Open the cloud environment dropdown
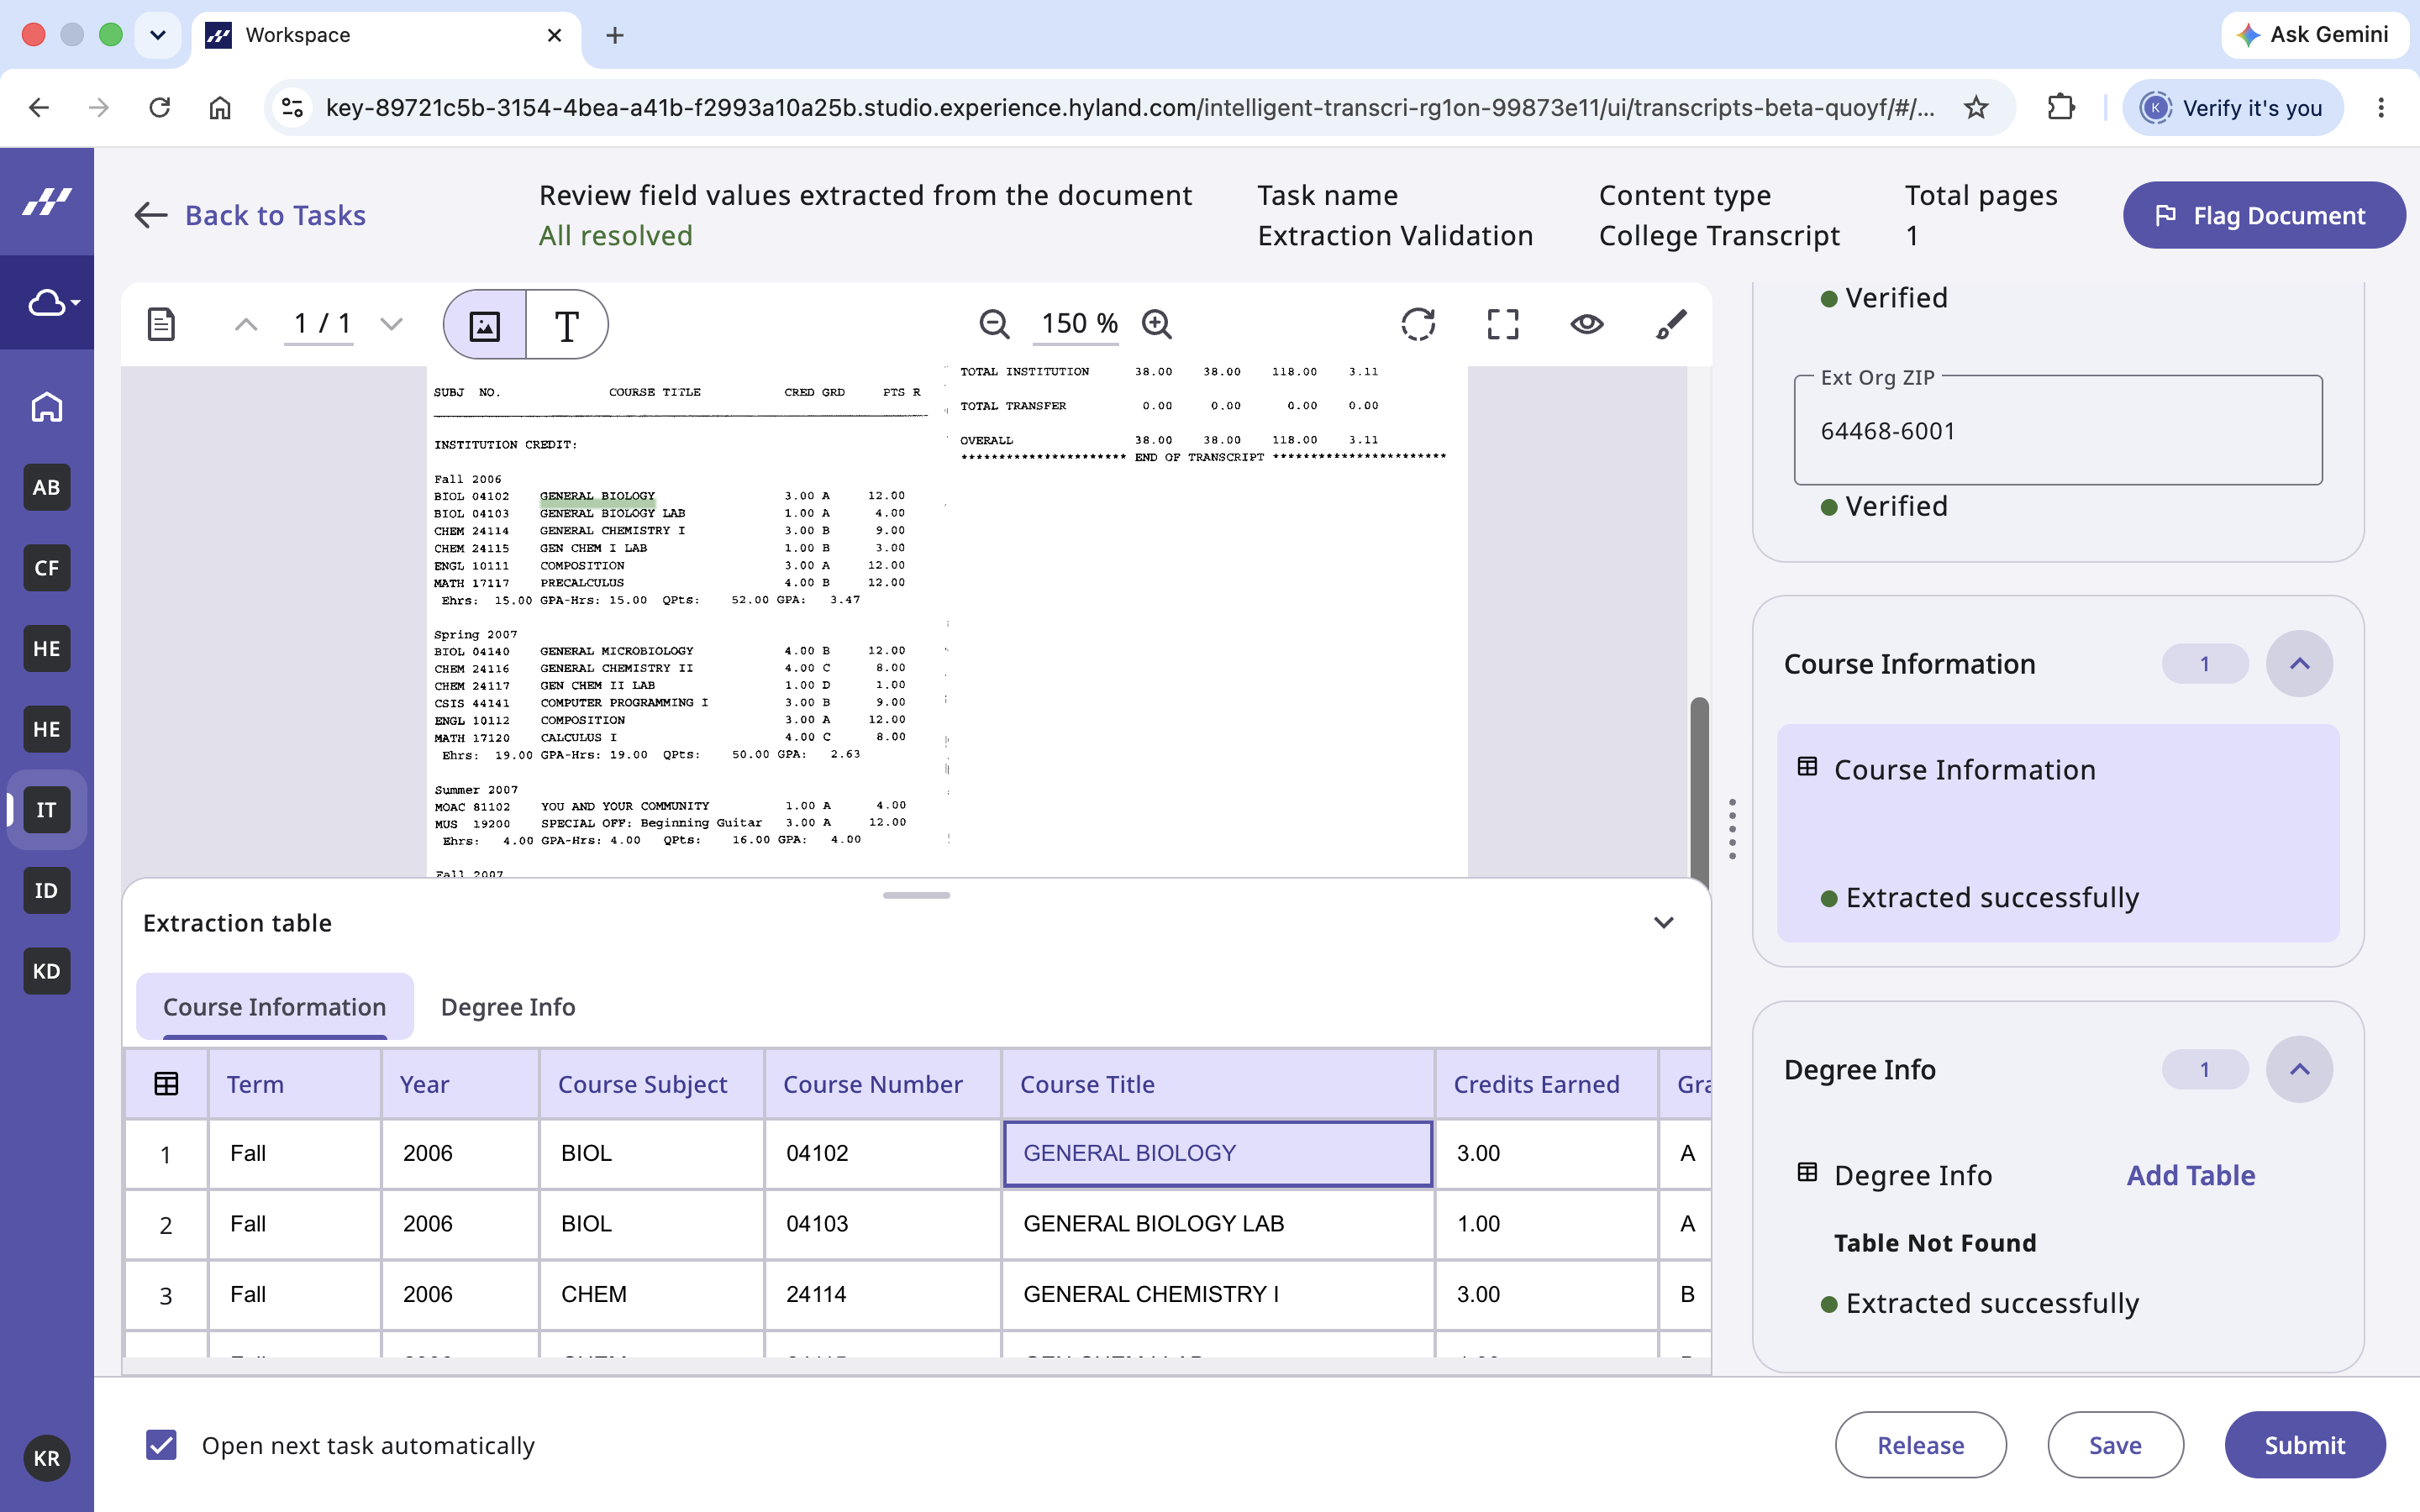 [x=52, y=302]
